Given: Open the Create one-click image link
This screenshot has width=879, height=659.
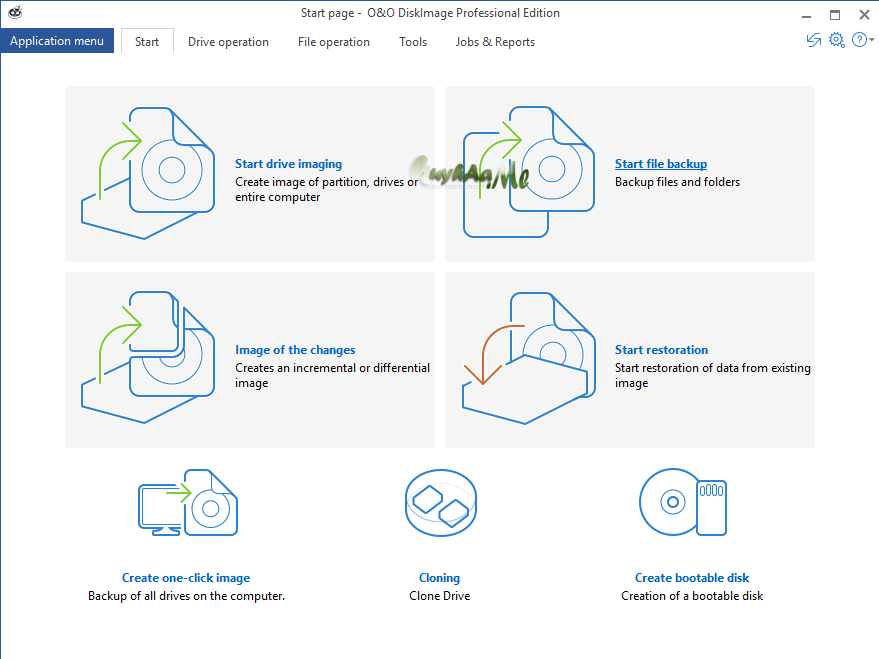Looking at the screenshot, I should click(x=186, y=578).
